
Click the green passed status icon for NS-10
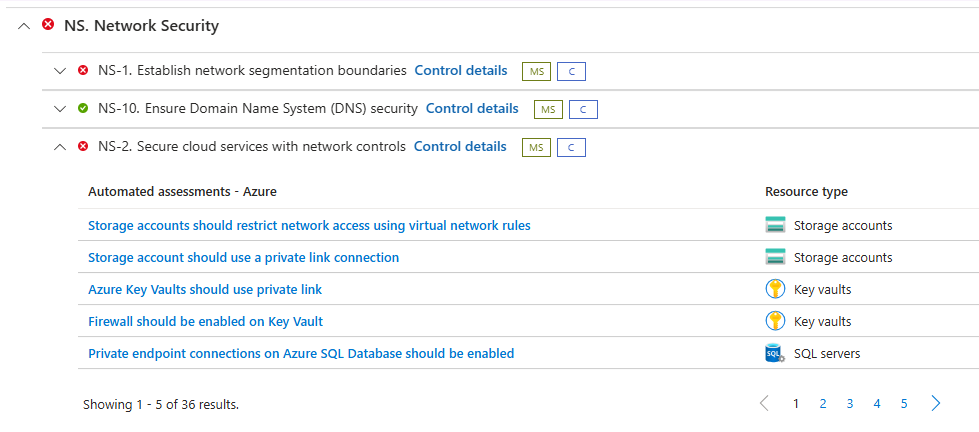coord(83,108)
